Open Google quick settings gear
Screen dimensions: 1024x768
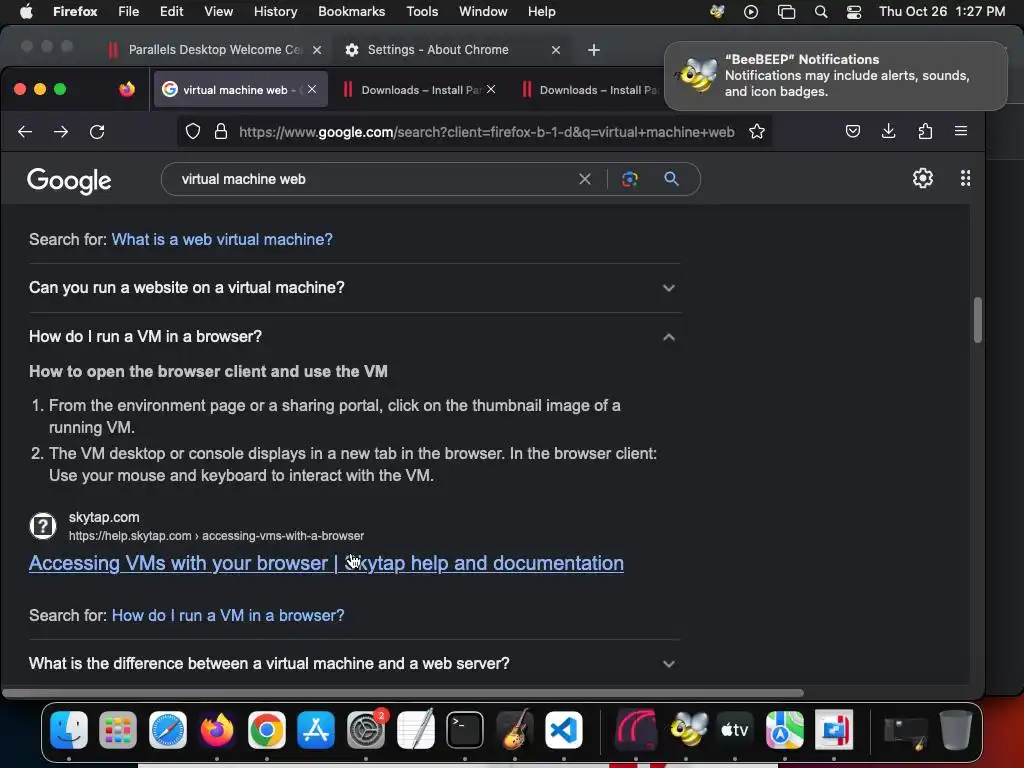(923, 178)
